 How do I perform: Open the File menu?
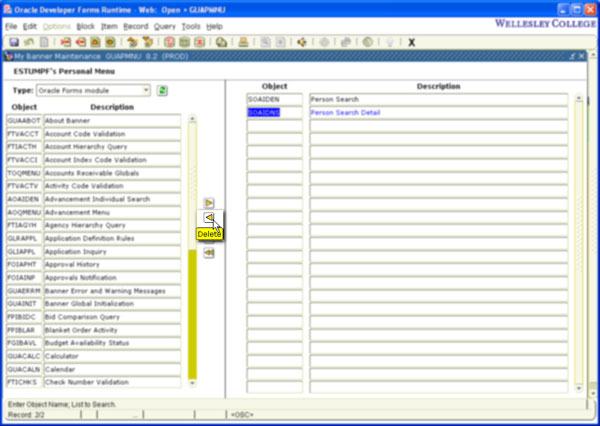[11, 26]
